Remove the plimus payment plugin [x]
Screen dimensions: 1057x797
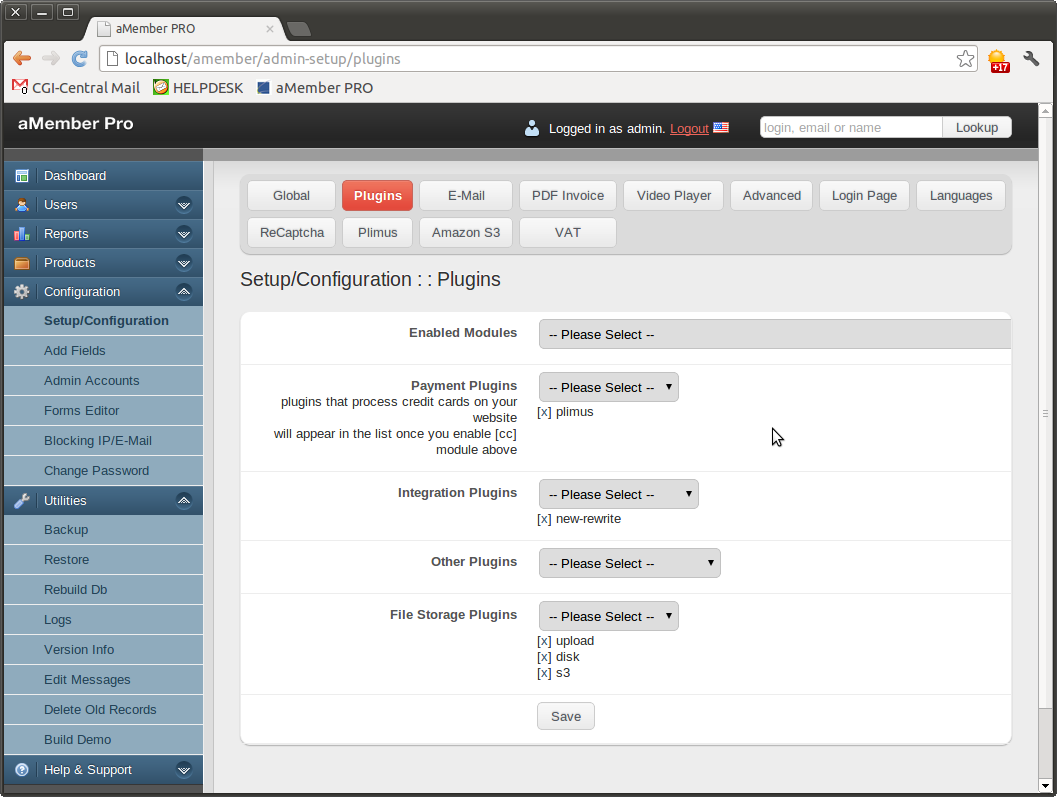point(544,412)
